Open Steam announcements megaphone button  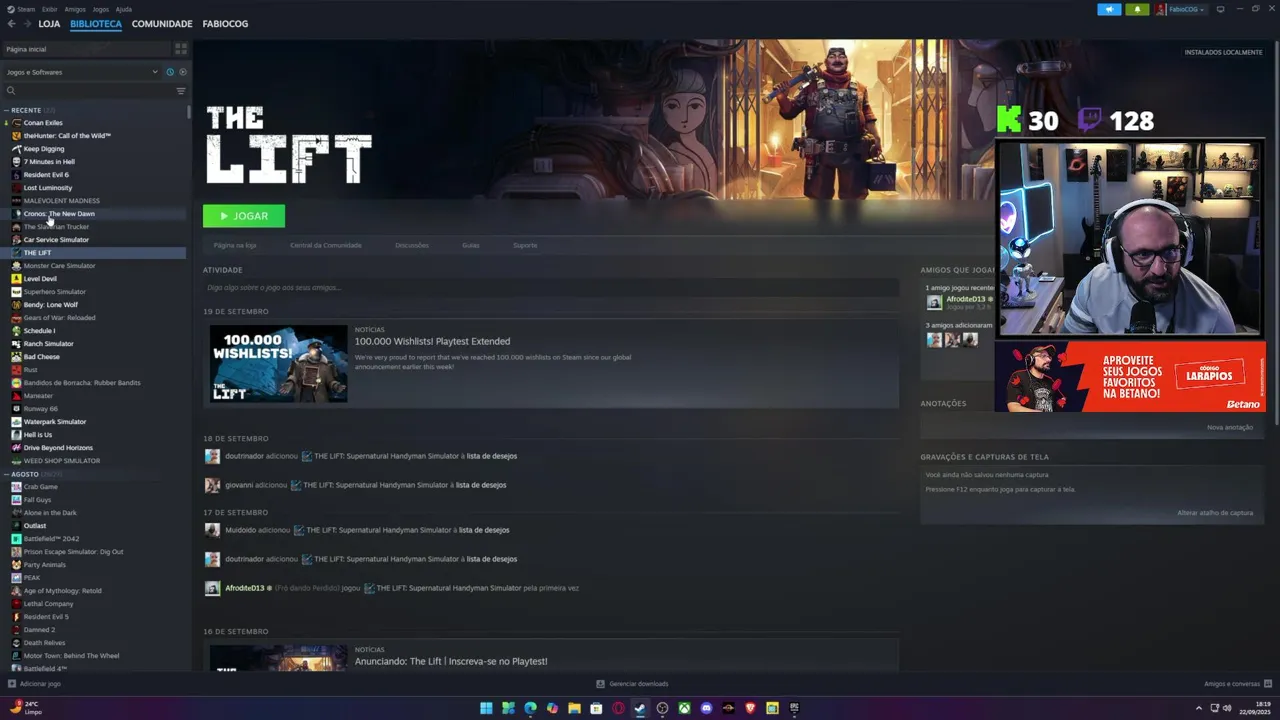pyautogui.click(x=1109, y=9)
